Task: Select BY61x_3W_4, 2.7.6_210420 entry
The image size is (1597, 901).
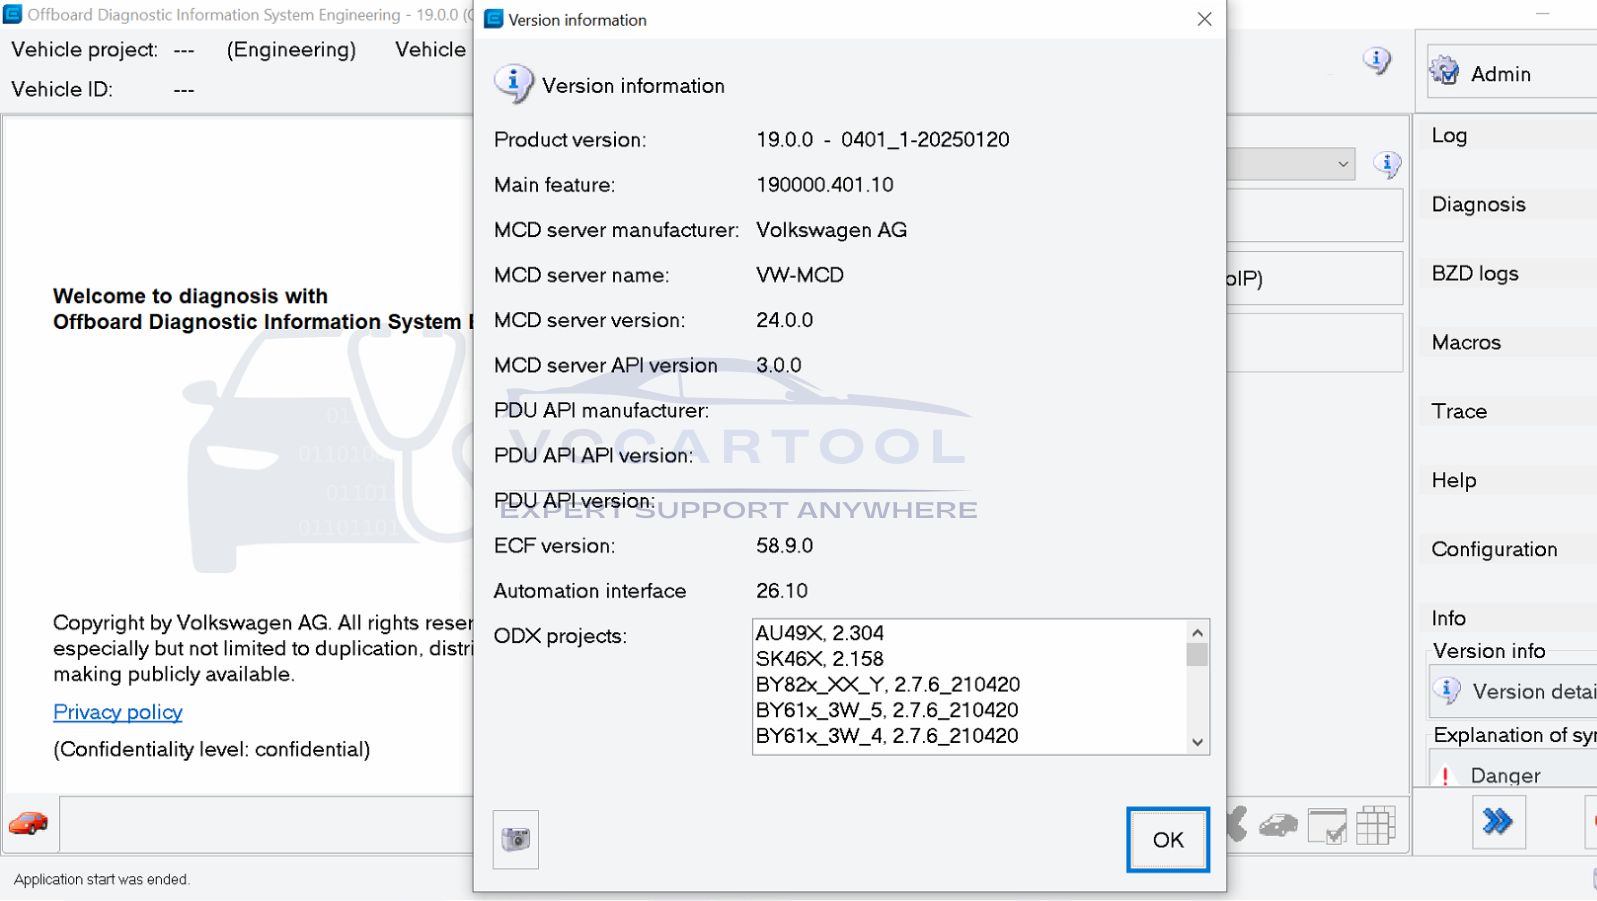Action: coord(887,736)
